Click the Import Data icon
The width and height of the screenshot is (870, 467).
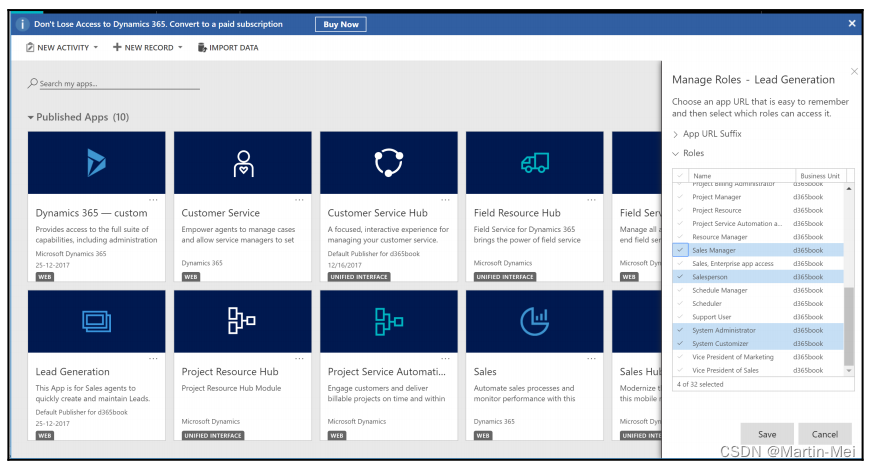coord(202,48)
